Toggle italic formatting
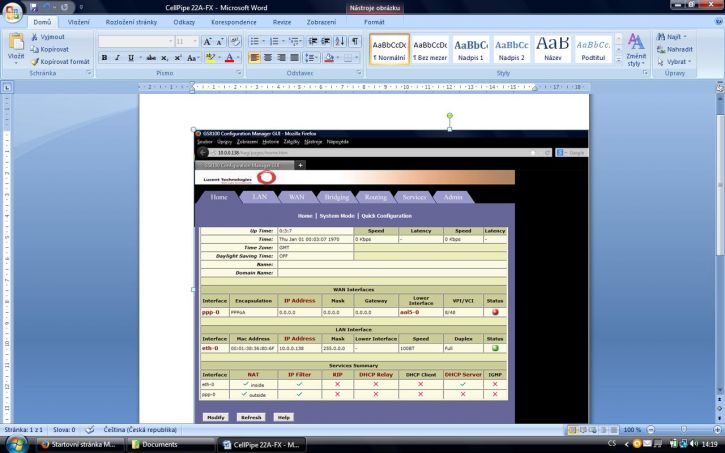Screen dimensions: 725x453 [117, 58]
